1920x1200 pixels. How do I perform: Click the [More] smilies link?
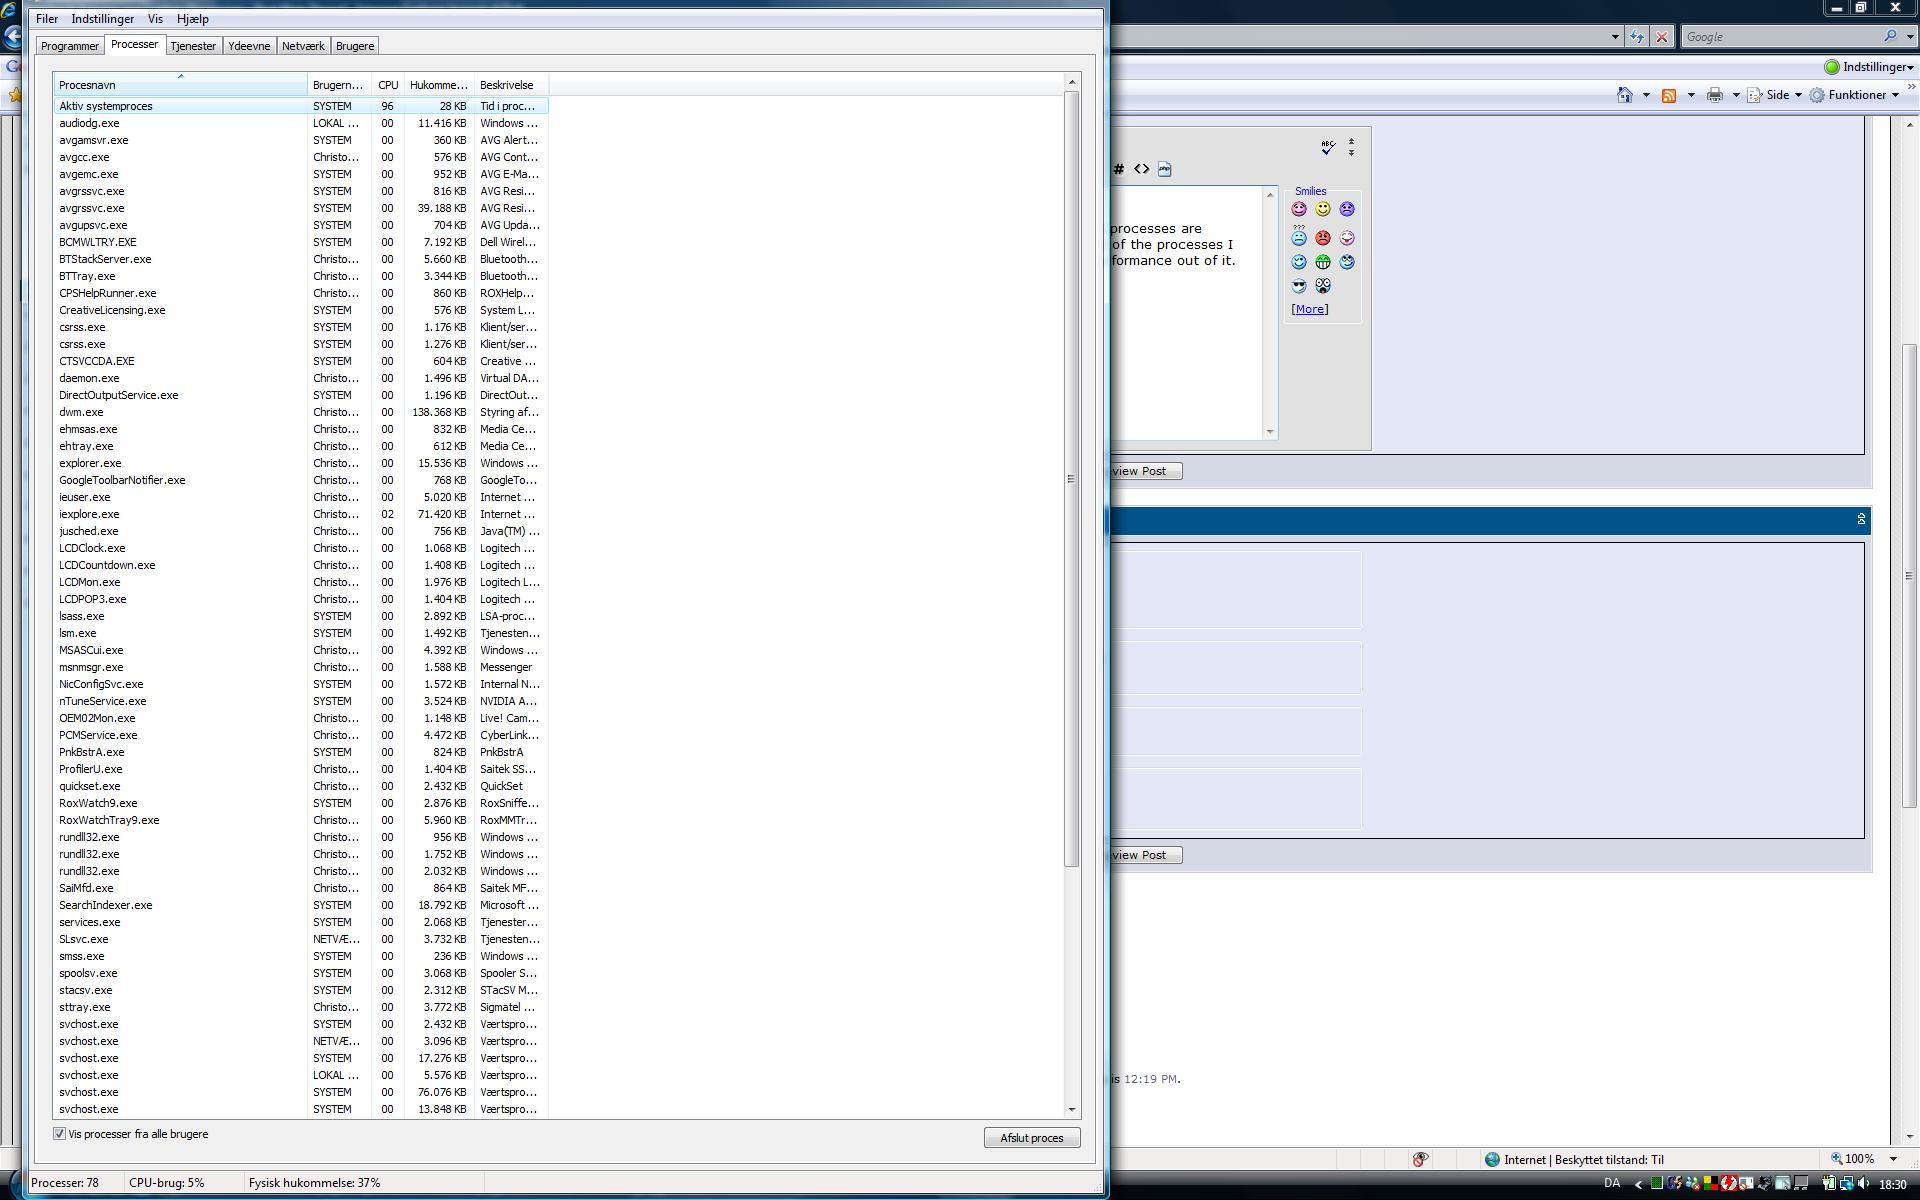tap(1310, 309)
